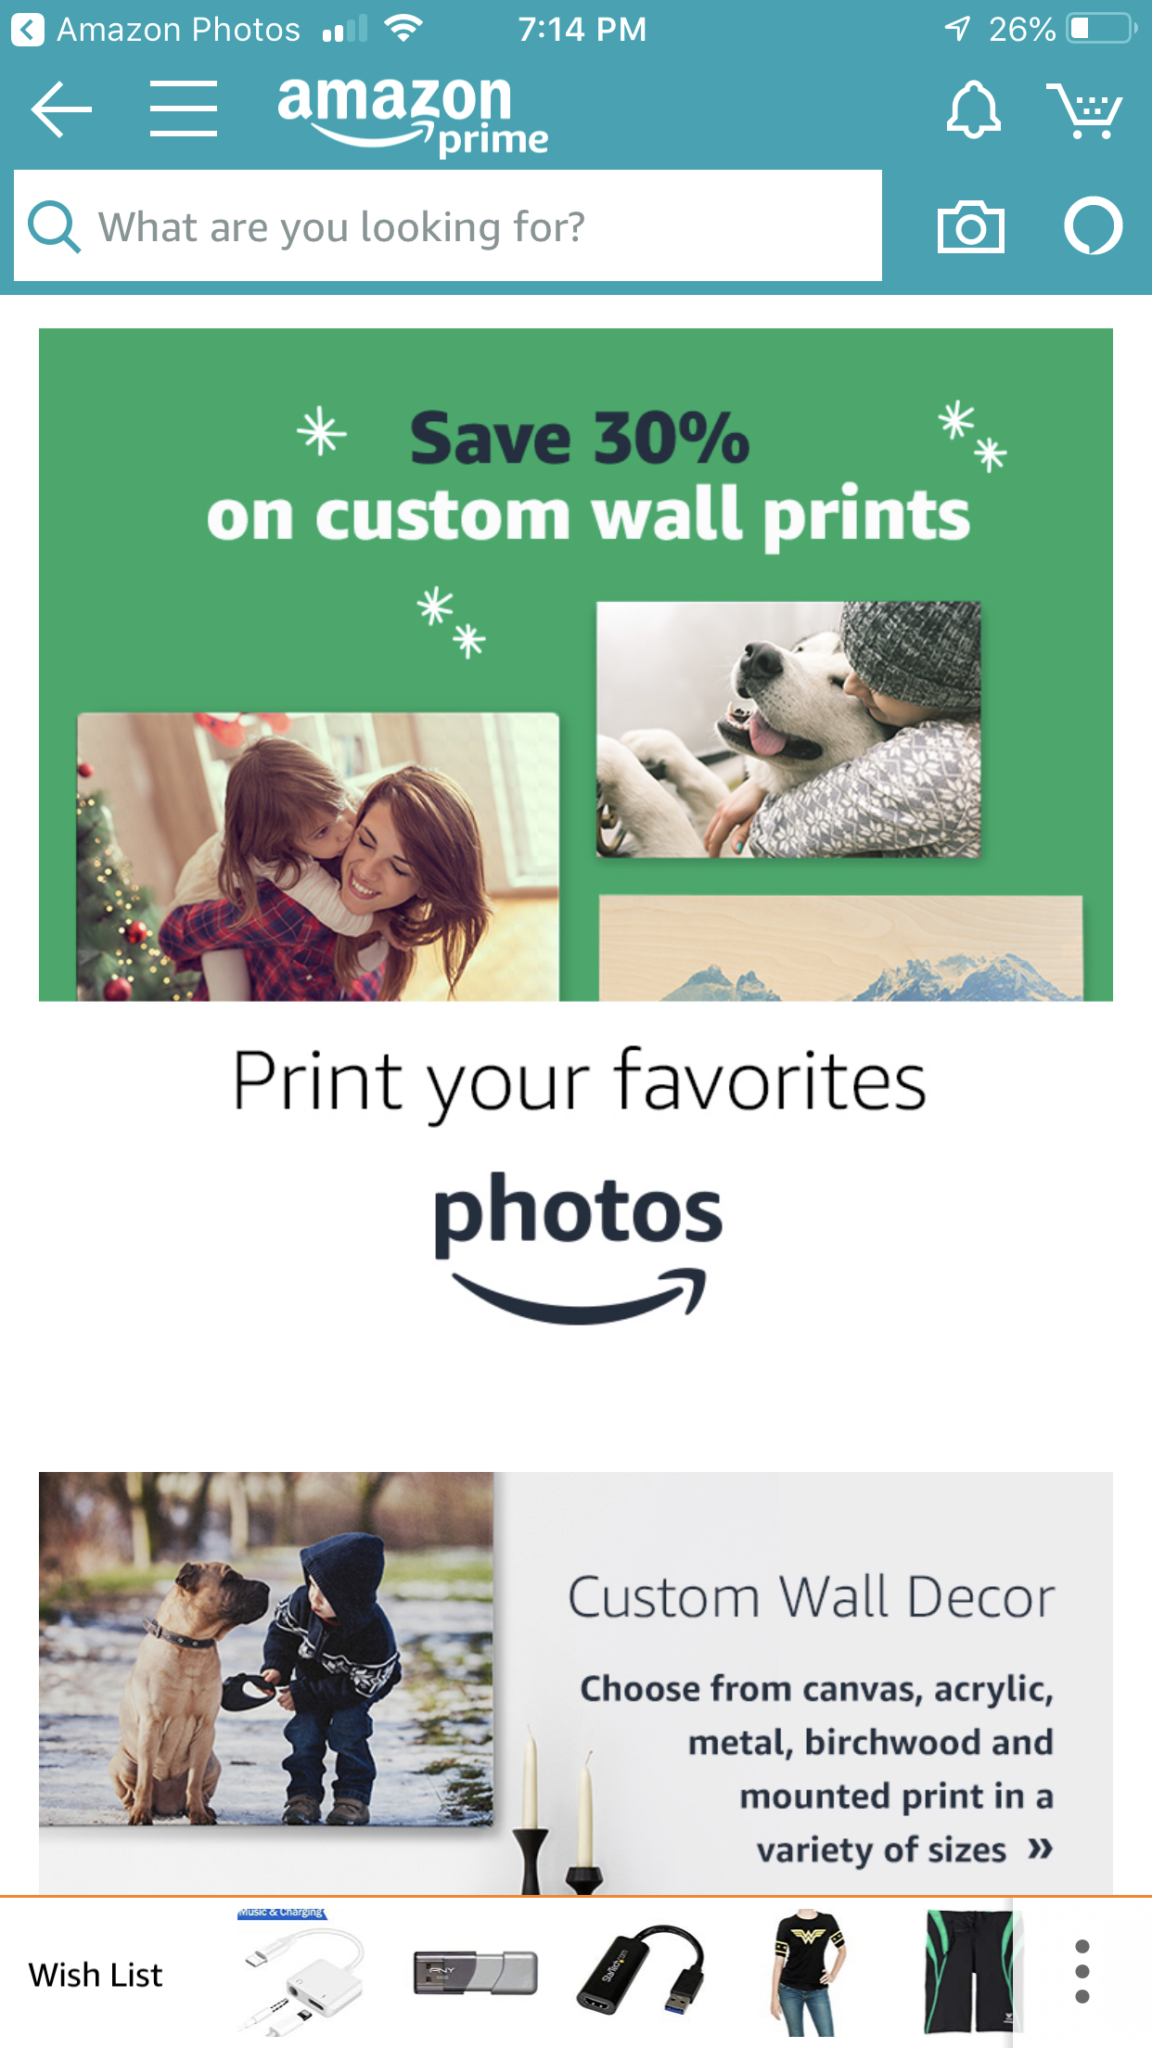Tap the back arrow icon
Screen dimensions: 1152x2048
pyautogui.click(x=62, y=109)
